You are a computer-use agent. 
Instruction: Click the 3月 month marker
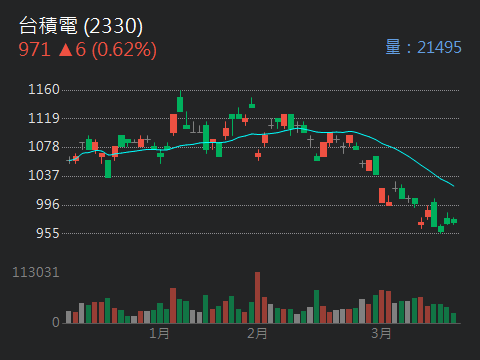(x=381, y=333)
